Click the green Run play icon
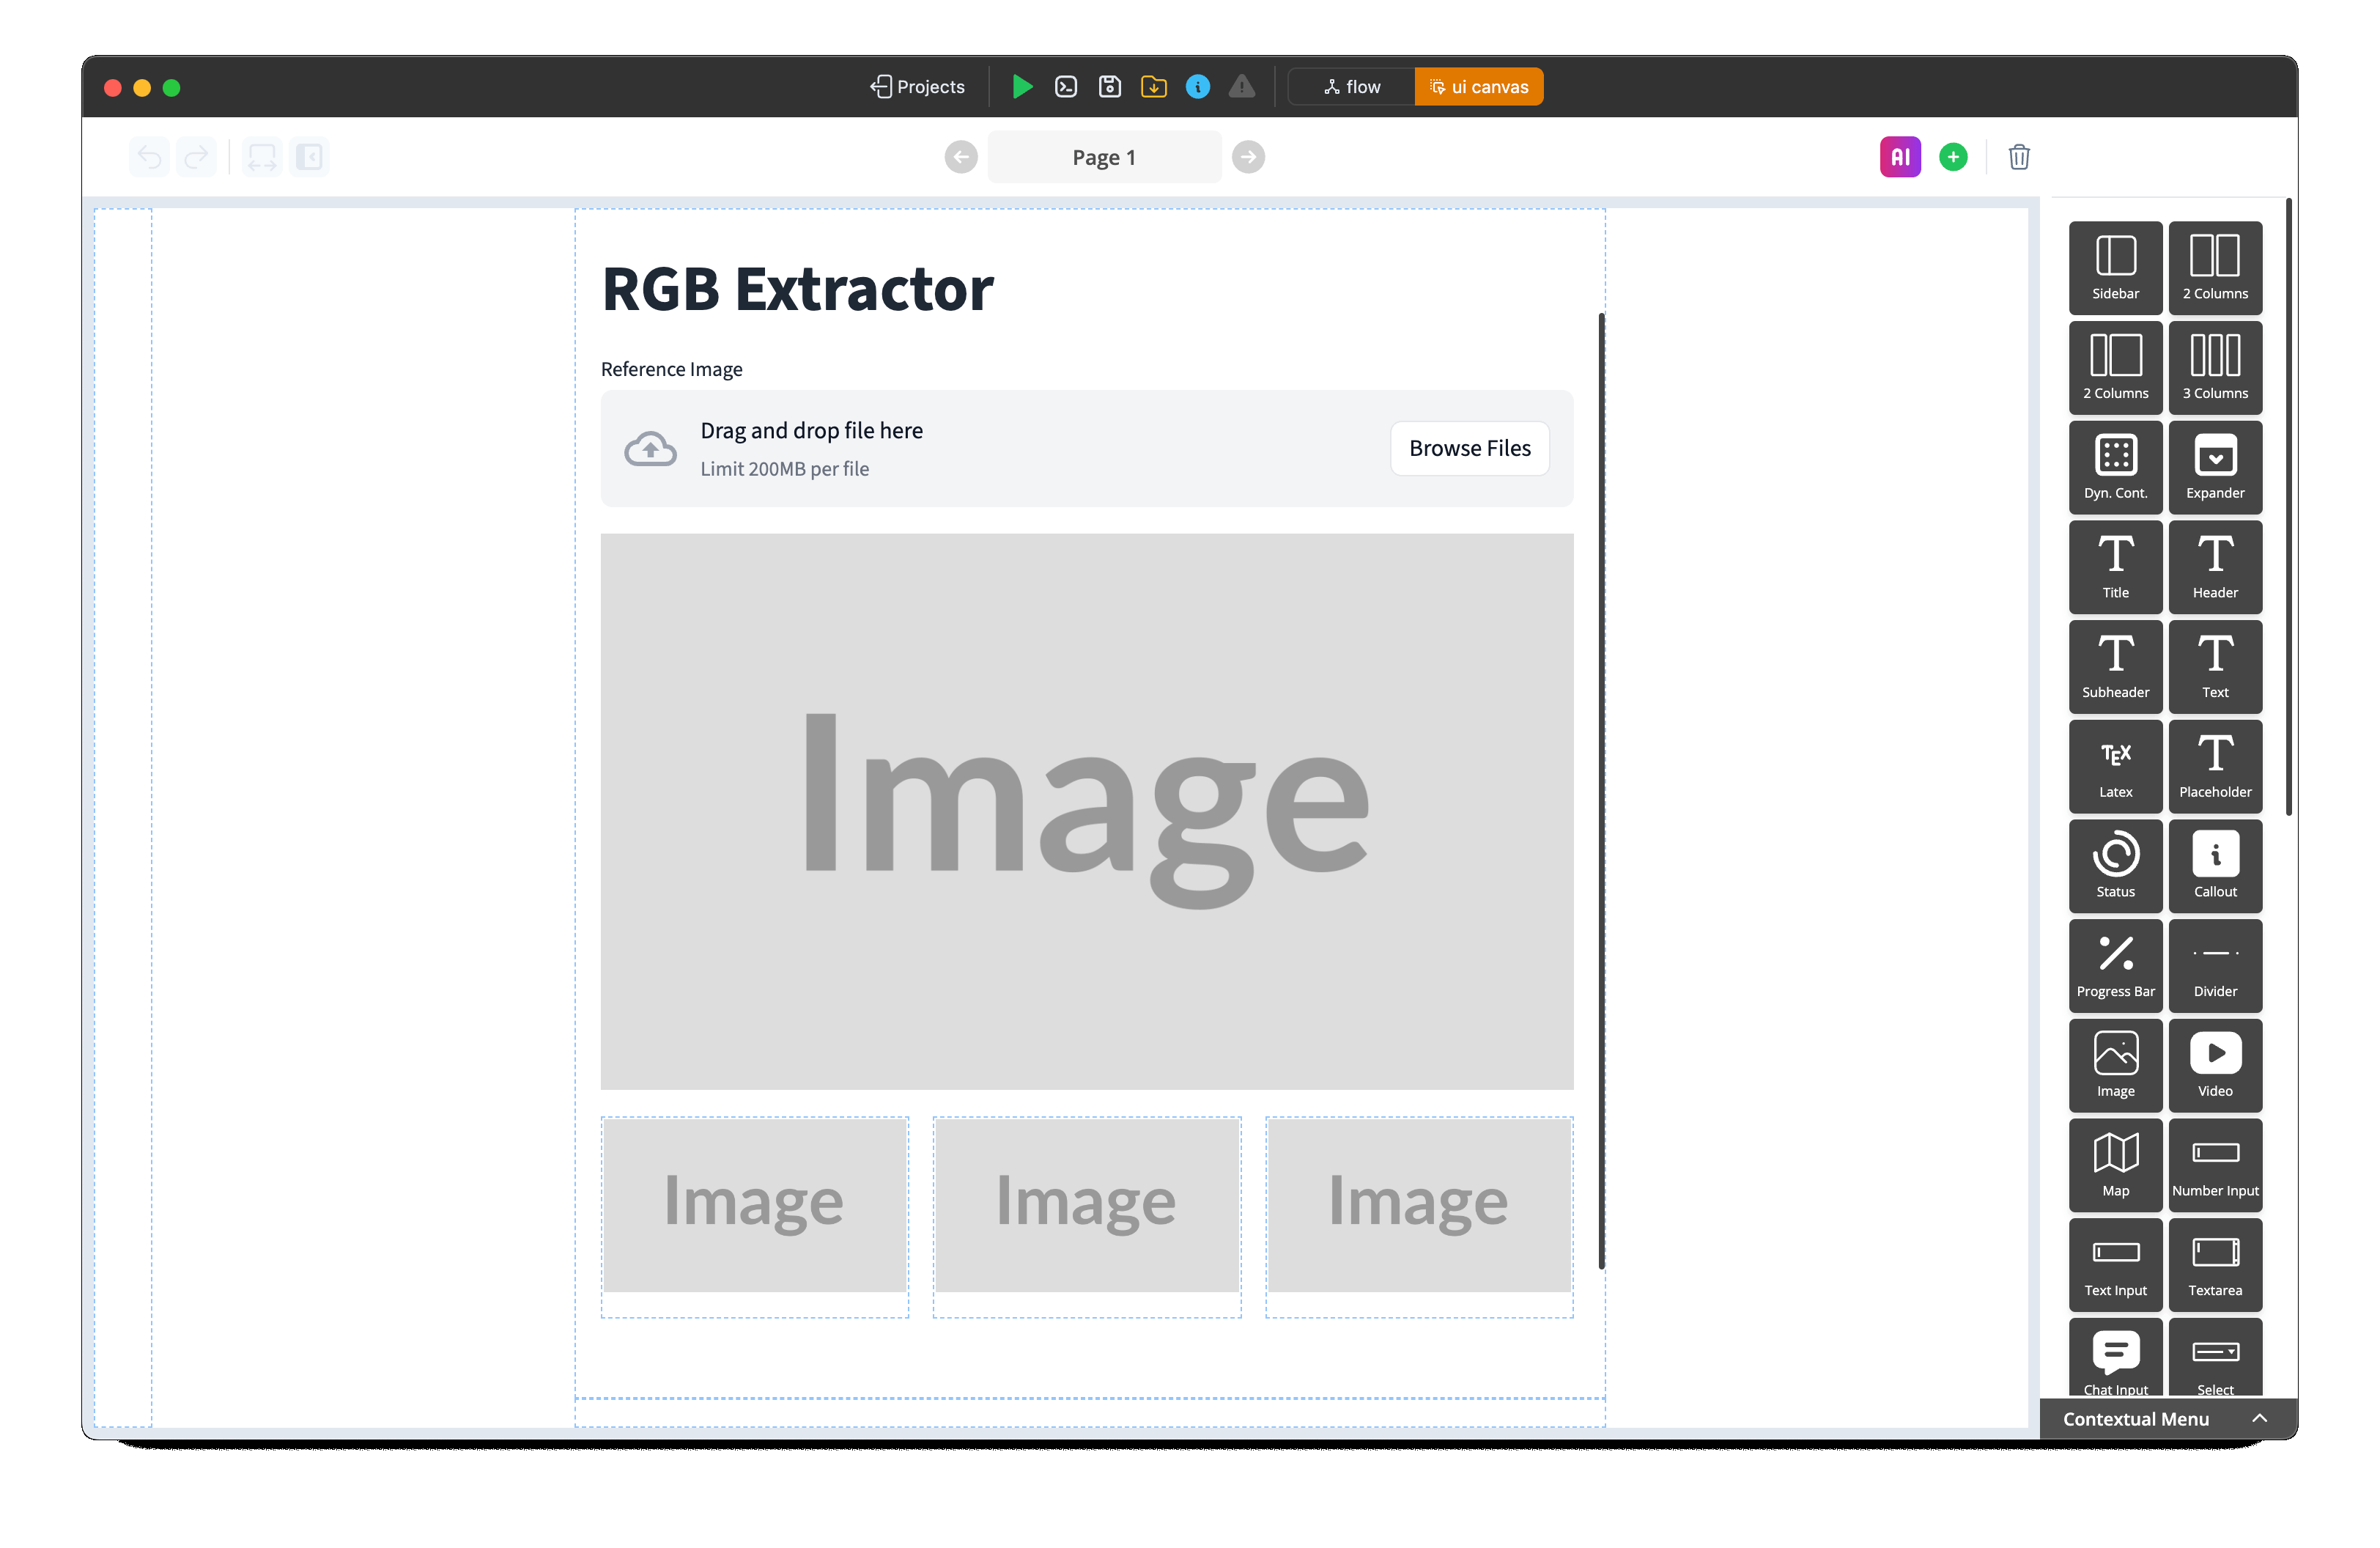2380x1548 pixels. [1021, 87]
